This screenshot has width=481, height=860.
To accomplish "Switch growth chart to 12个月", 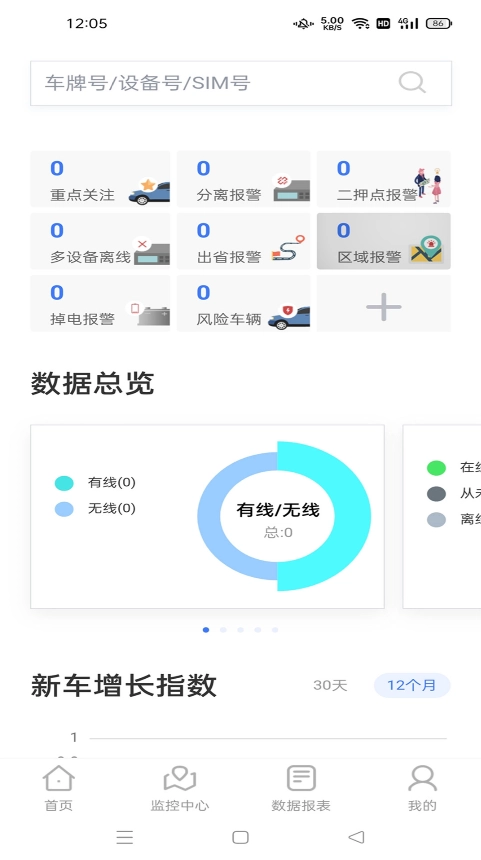I will click(412, 685).
